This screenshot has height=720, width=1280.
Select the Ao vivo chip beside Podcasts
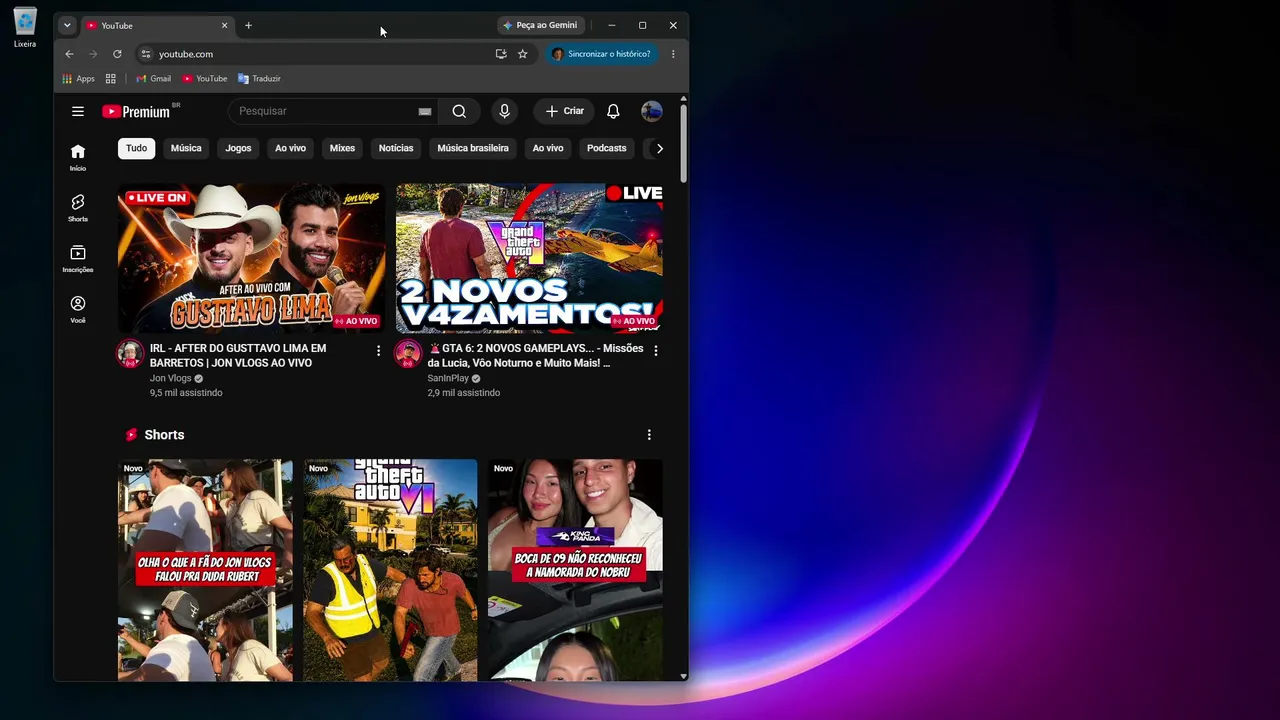pyautogui.click(x=548, y=148)
